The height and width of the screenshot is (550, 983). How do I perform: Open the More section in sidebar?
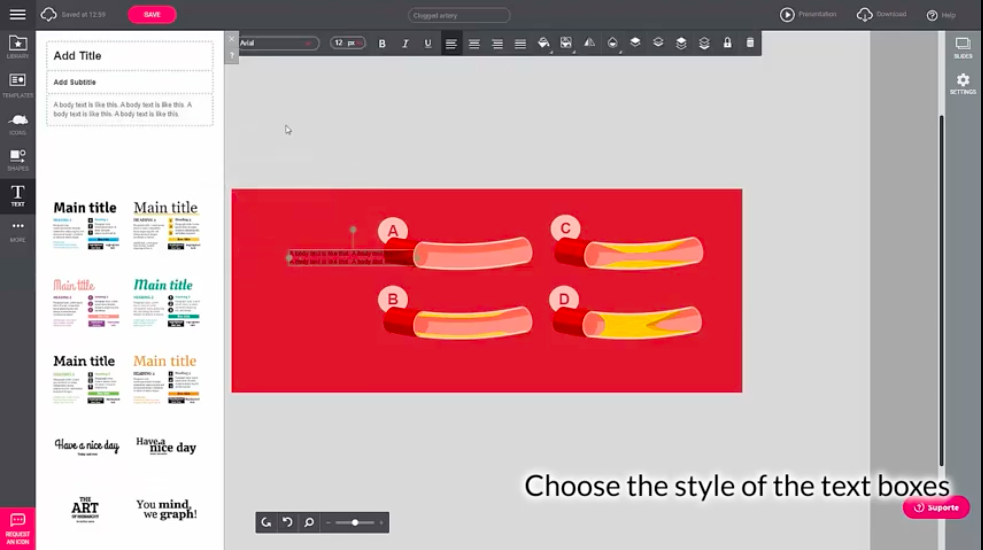tap(17, 230)
